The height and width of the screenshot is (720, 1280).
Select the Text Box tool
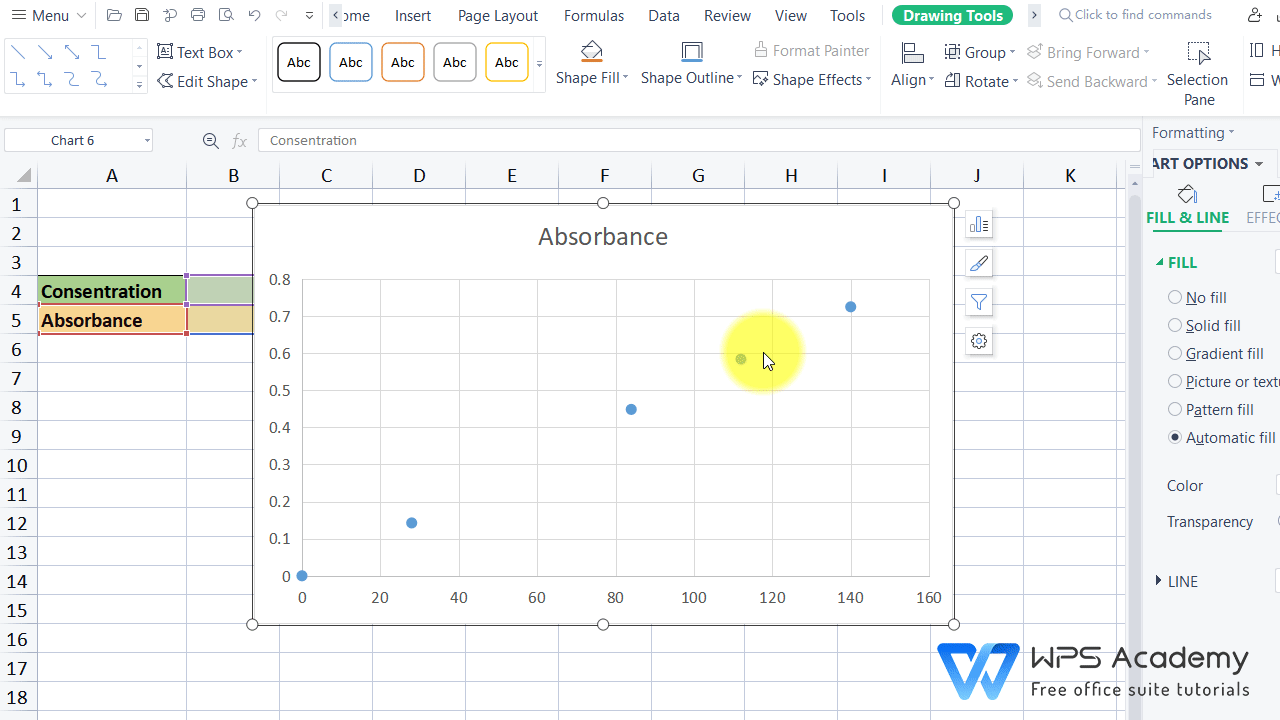pyautogui.click(x=200, y=52)
